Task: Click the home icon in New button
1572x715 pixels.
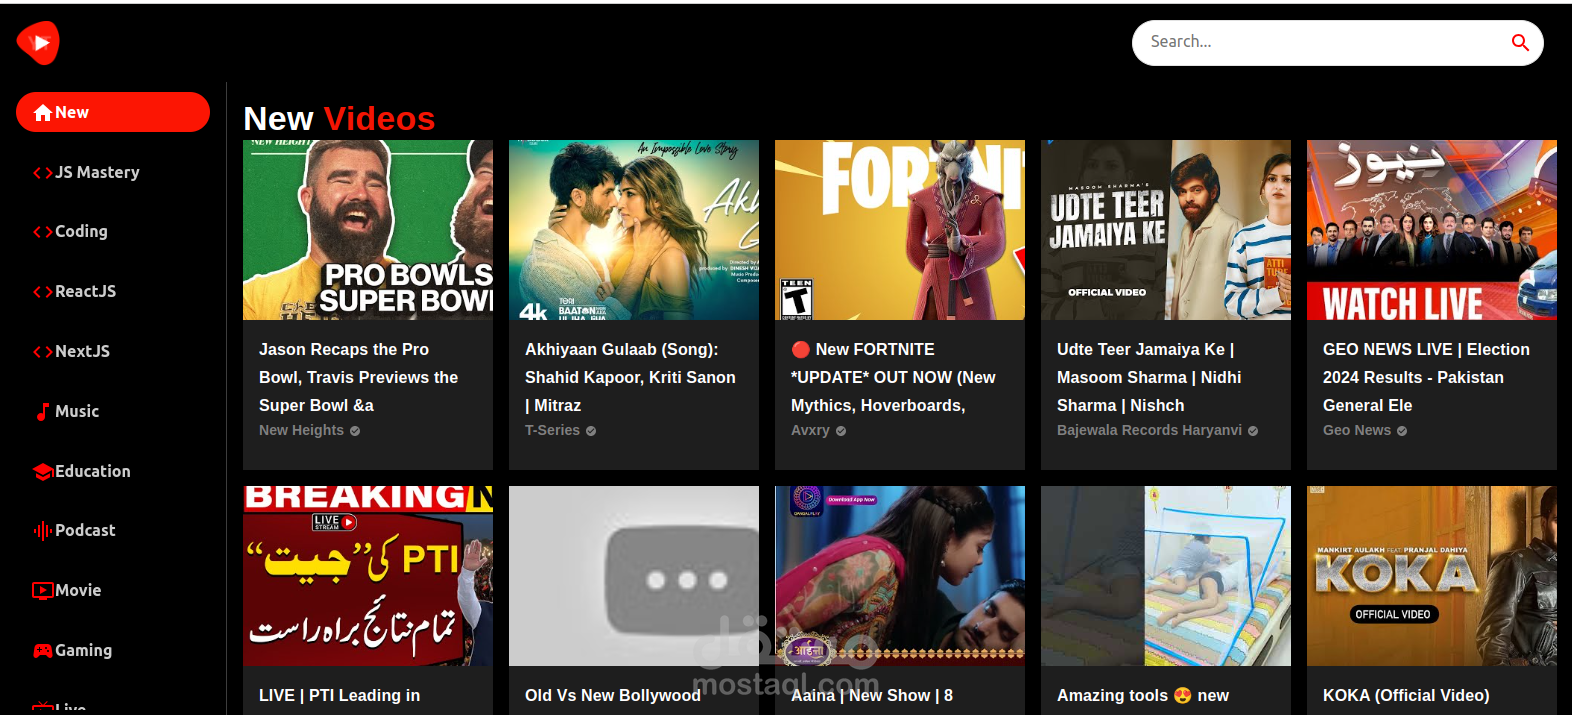Action: 43,113
